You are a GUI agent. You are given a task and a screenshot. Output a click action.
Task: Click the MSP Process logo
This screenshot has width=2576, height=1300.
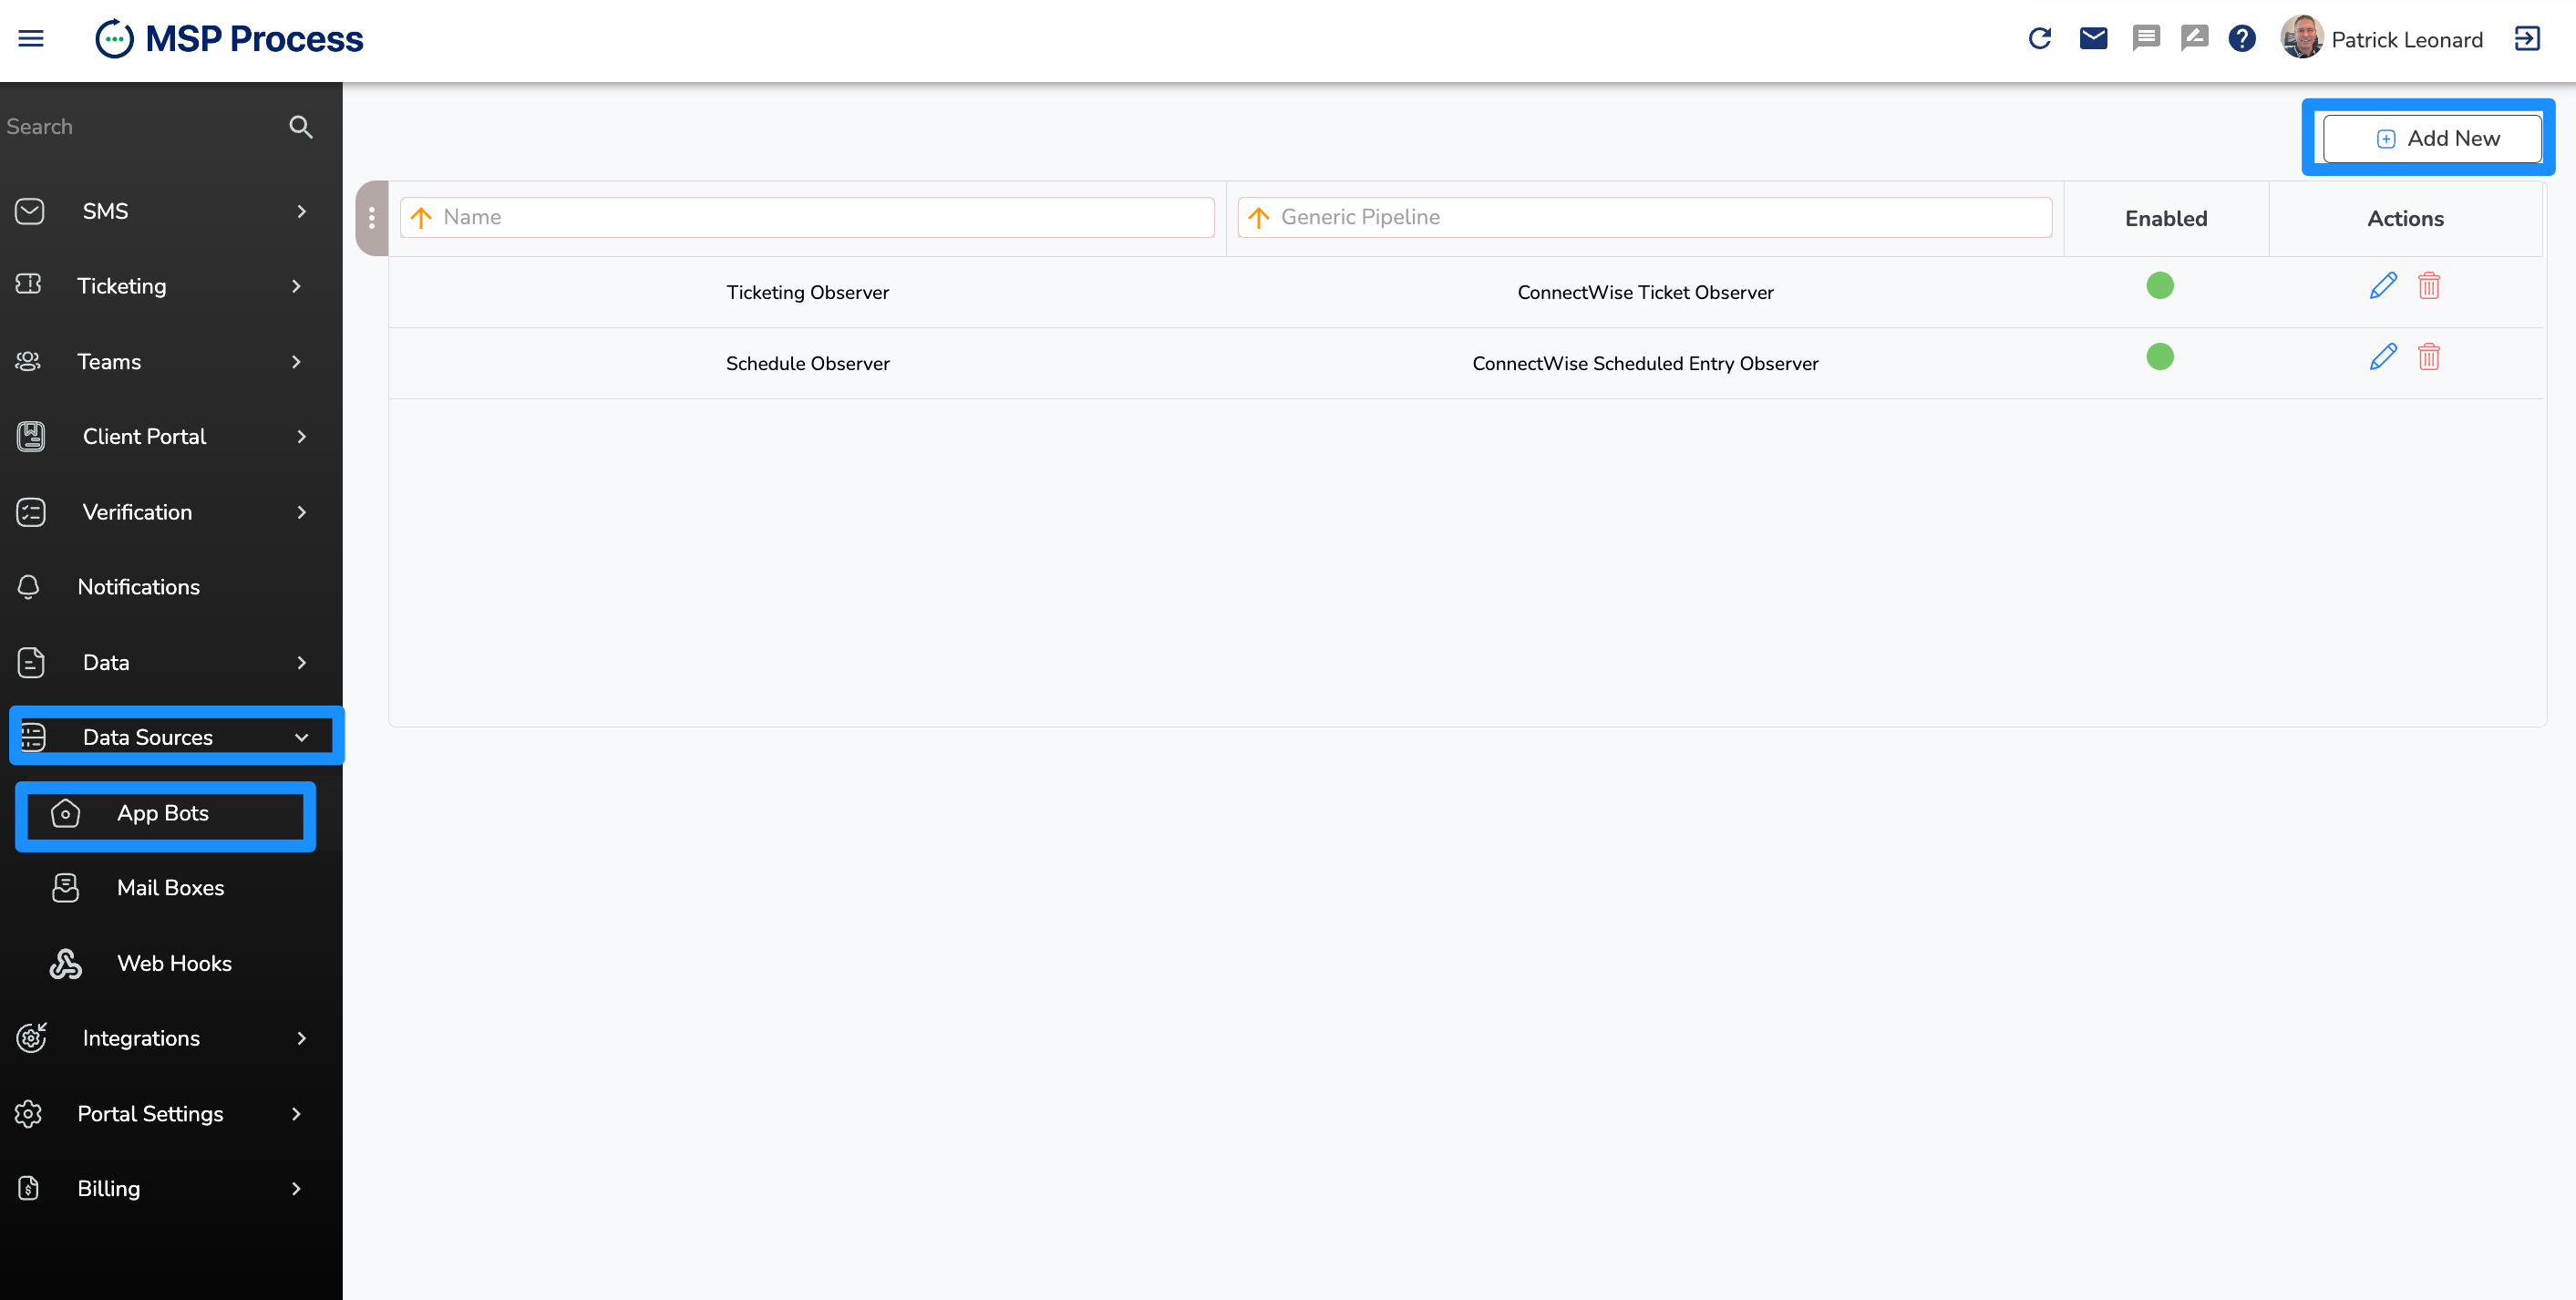point(229,39)
